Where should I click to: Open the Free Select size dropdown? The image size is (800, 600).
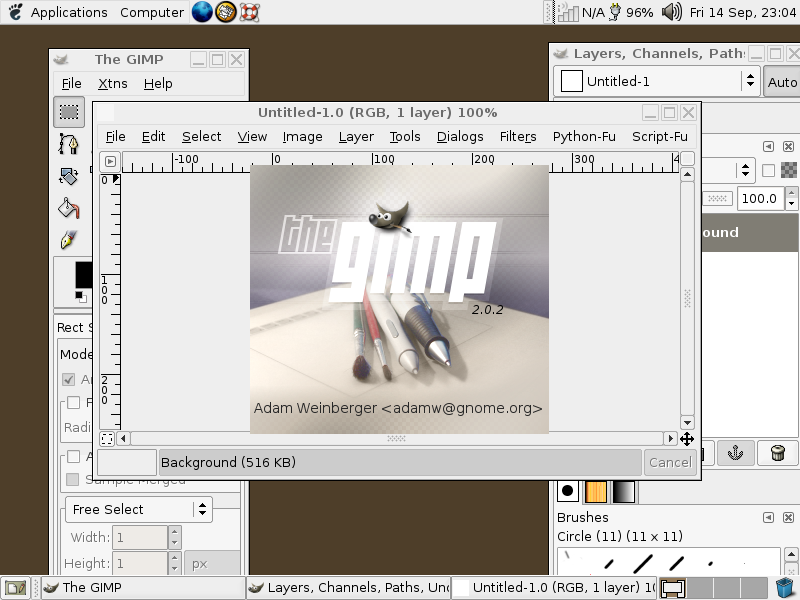(x=139, y=509)
